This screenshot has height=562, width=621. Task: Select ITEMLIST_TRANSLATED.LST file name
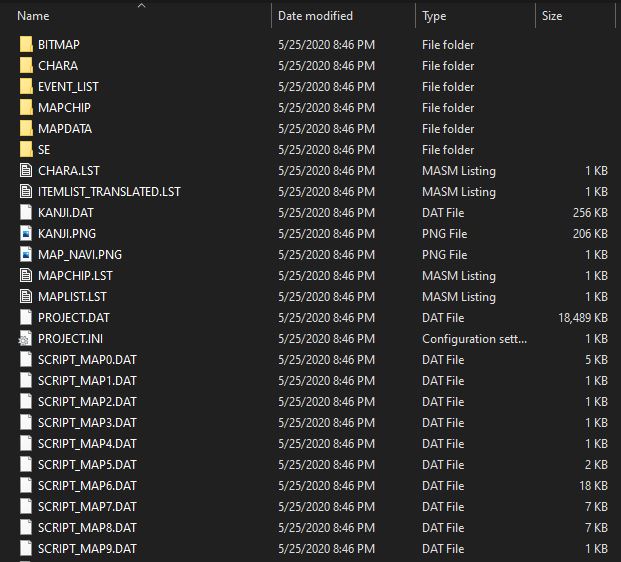pos(109,192)
